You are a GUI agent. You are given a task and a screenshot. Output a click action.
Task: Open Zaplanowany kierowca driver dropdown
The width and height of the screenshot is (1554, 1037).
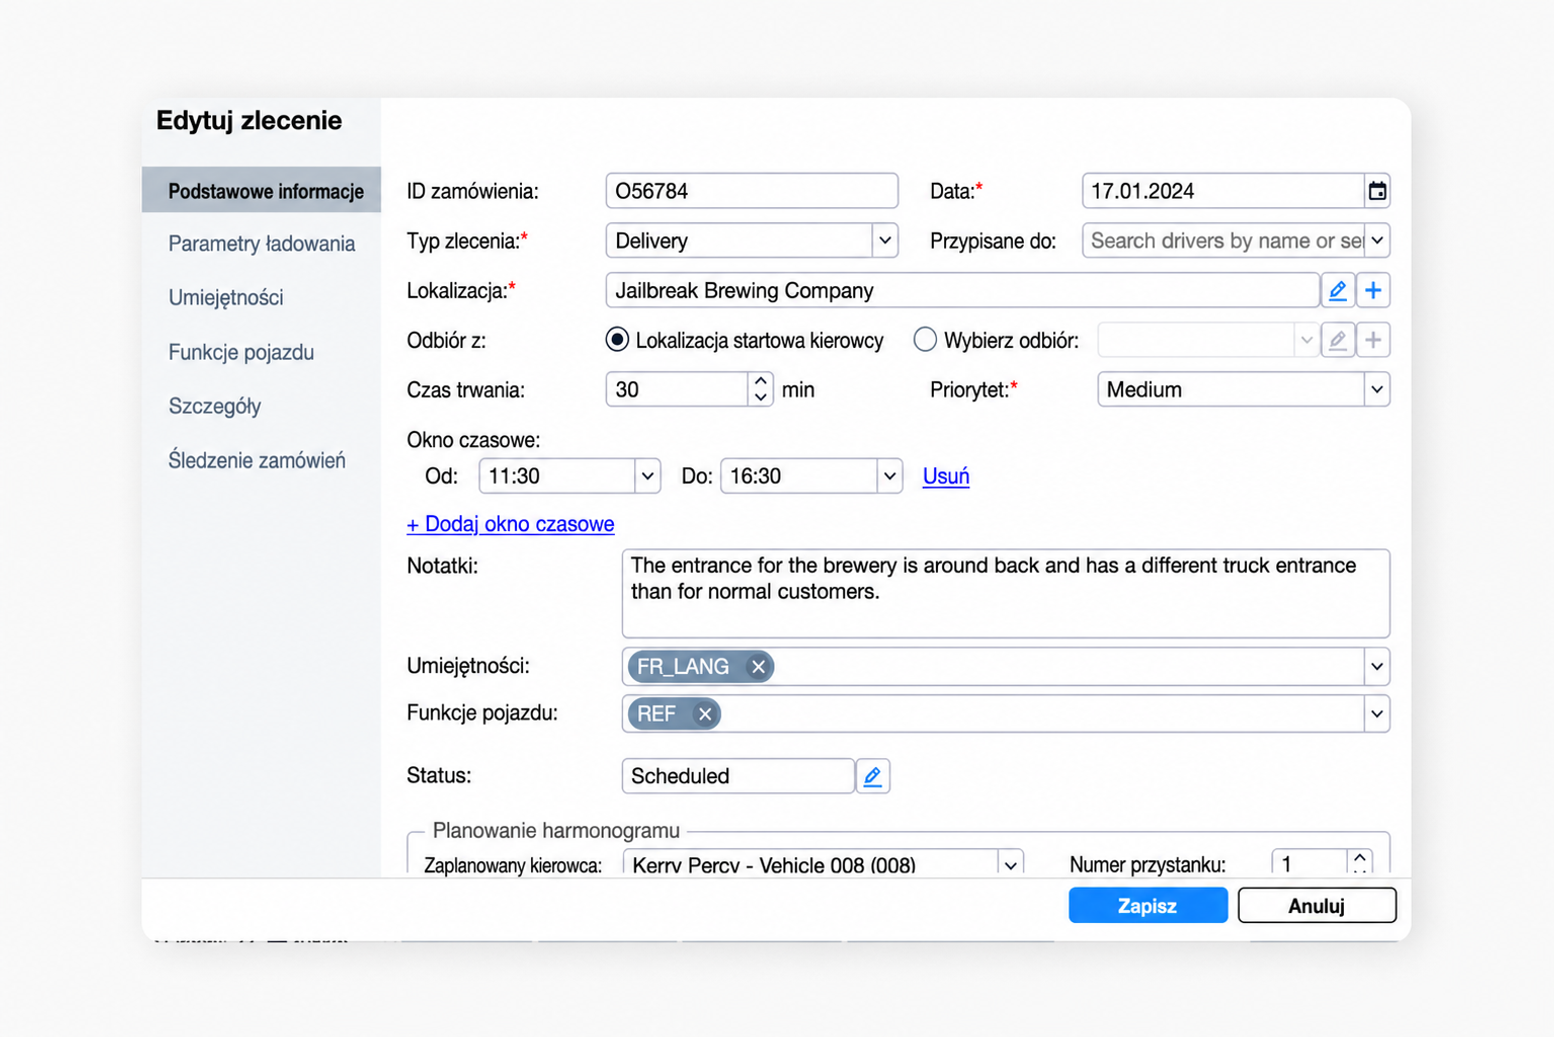pos(1011,865)
